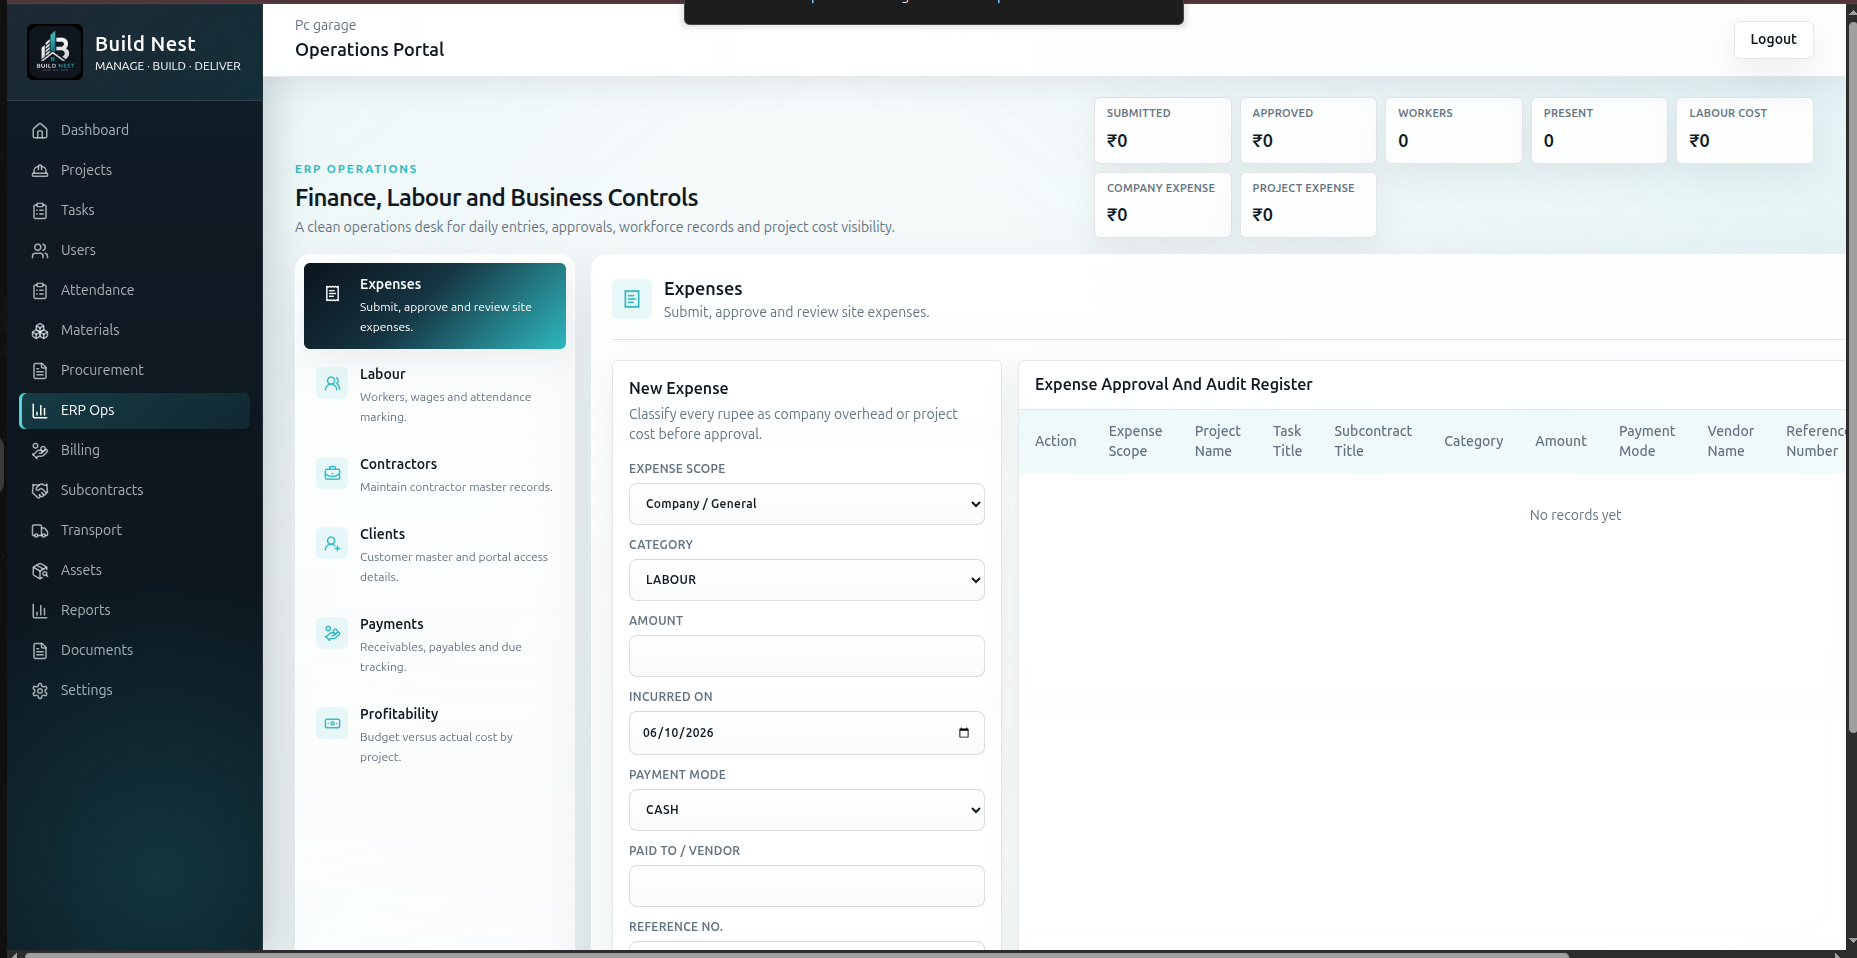Click the vertical page scrollbar
1857x958 pixels.
(x=1852, y=380)
